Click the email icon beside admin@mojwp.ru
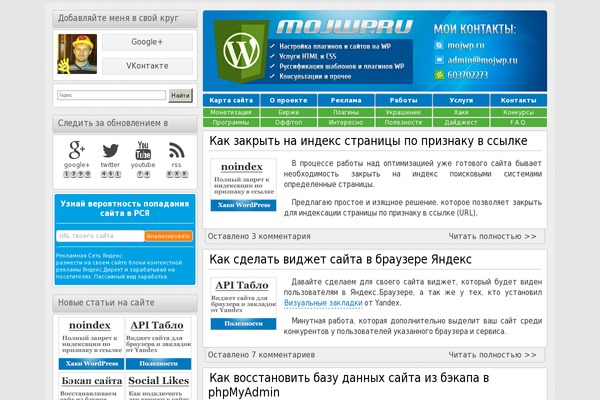 click(x=439, y=60)
